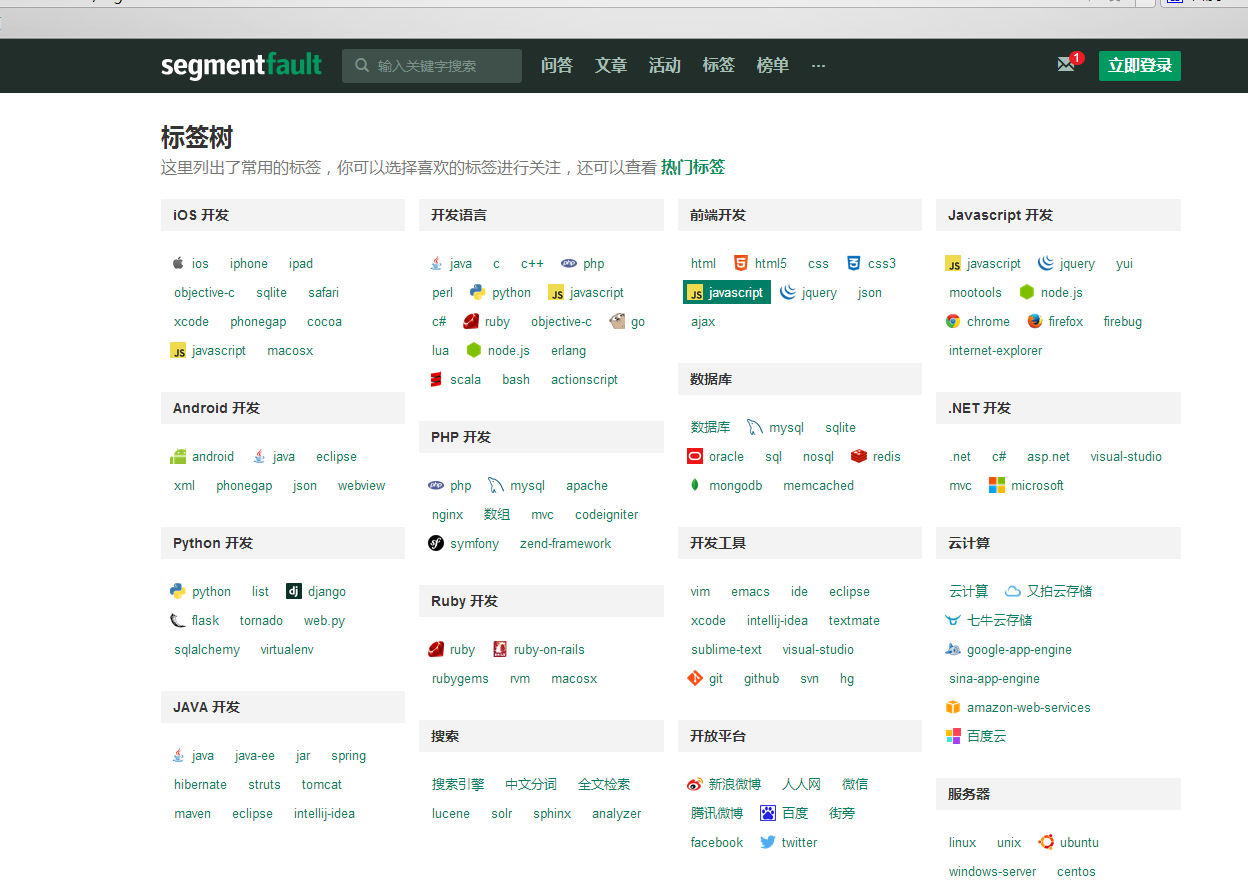Focus the 输入关键字搜索 search field
Viewport: 1248px width, 892px height.
point(432,65)
